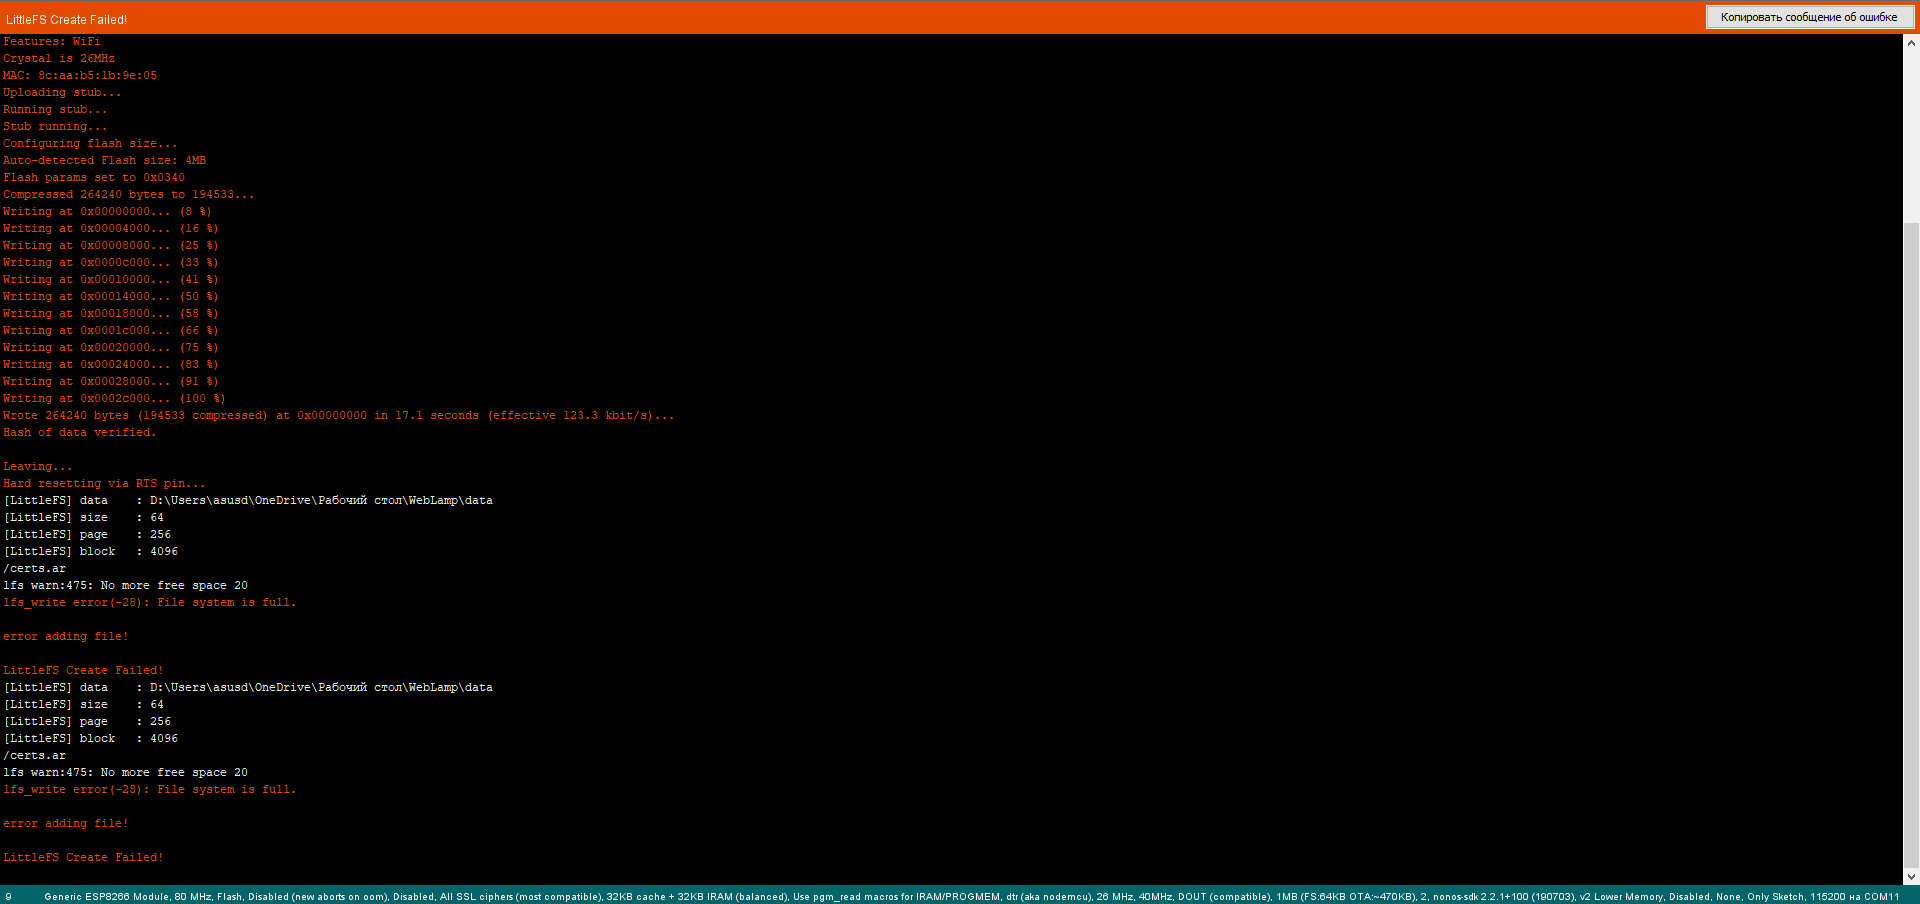
Task: Click the 'Hash of data verified.' line
Action: [79, 432]
